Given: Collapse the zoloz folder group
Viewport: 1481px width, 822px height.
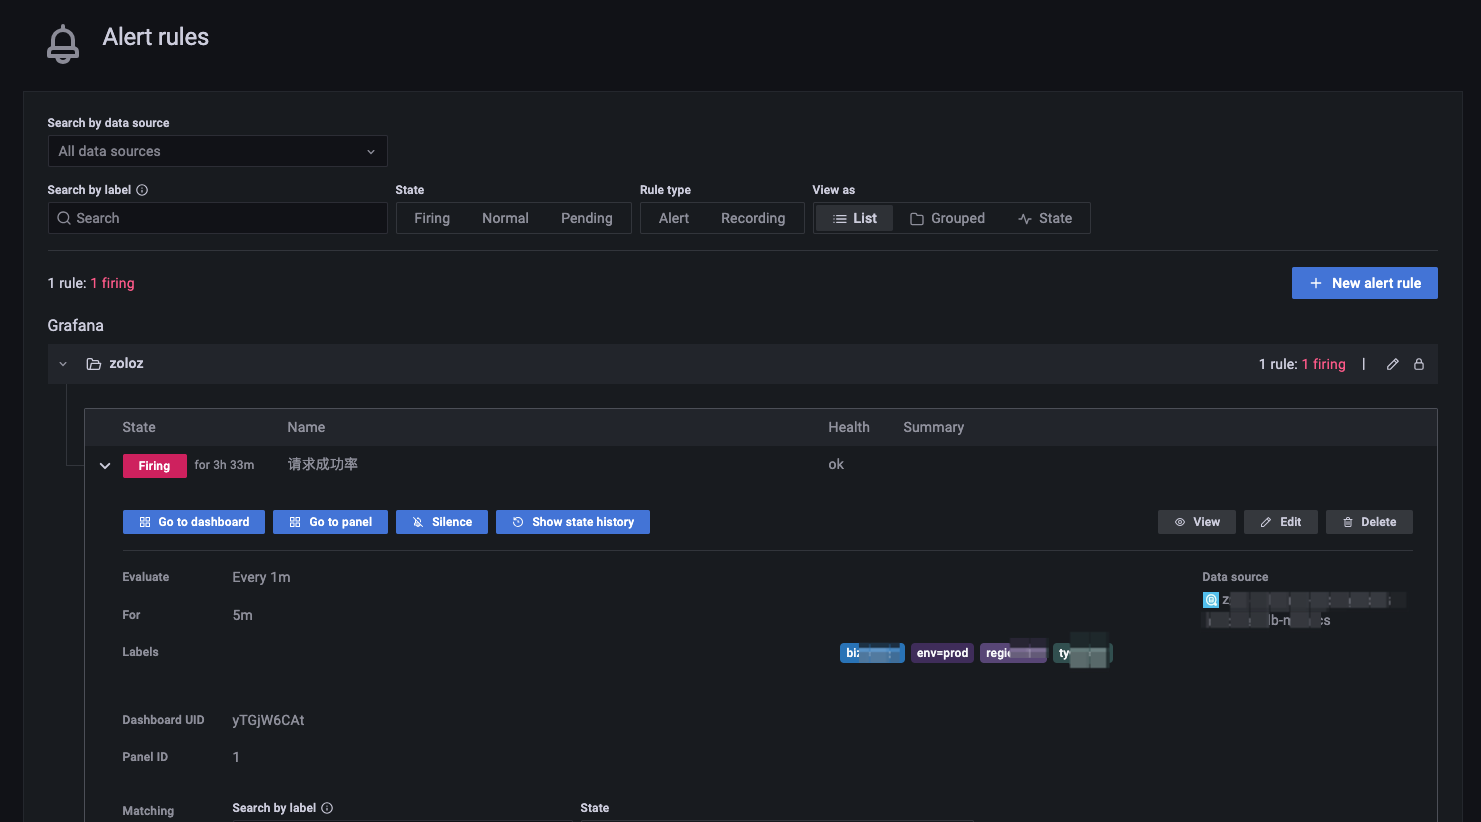Looking at the screenshot, I should (63, 364).
